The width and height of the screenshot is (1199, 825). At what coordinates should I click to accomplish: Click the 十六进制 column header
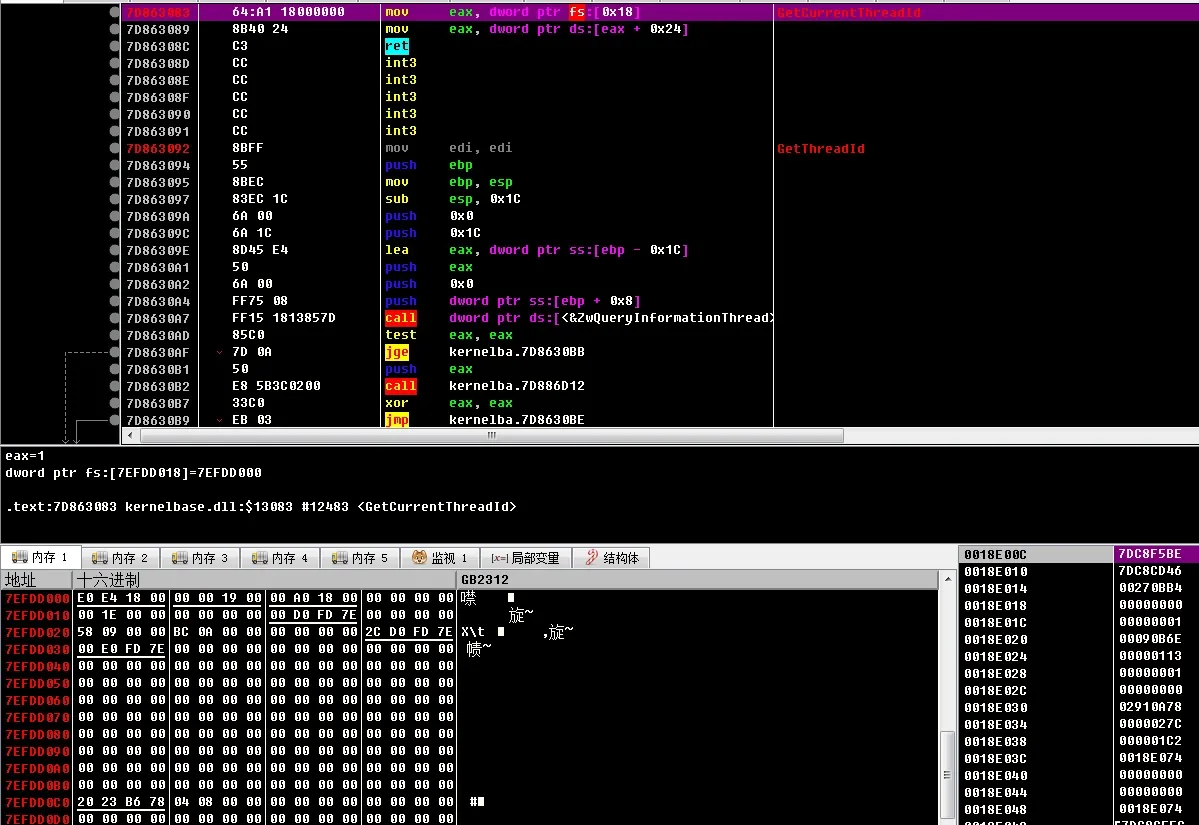(x=265, y=580)
